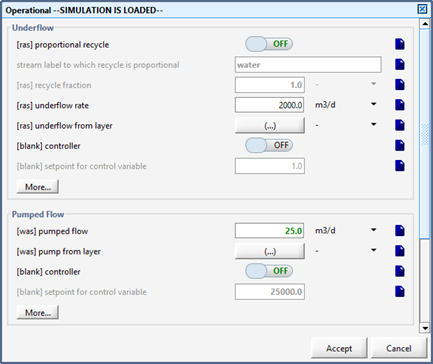Toggle [ras] proportional recycle switch
Screen dimensions: 433x364
coord(269,44)
